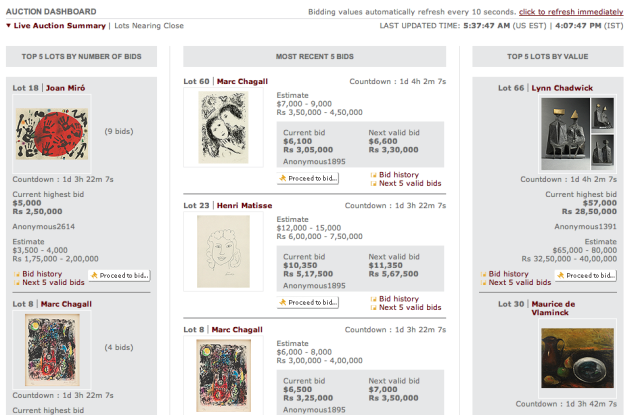Click Next 5 valid bids icon for Lot 60
The height and width of the screenshot is (415, 640).
(372, 184)
